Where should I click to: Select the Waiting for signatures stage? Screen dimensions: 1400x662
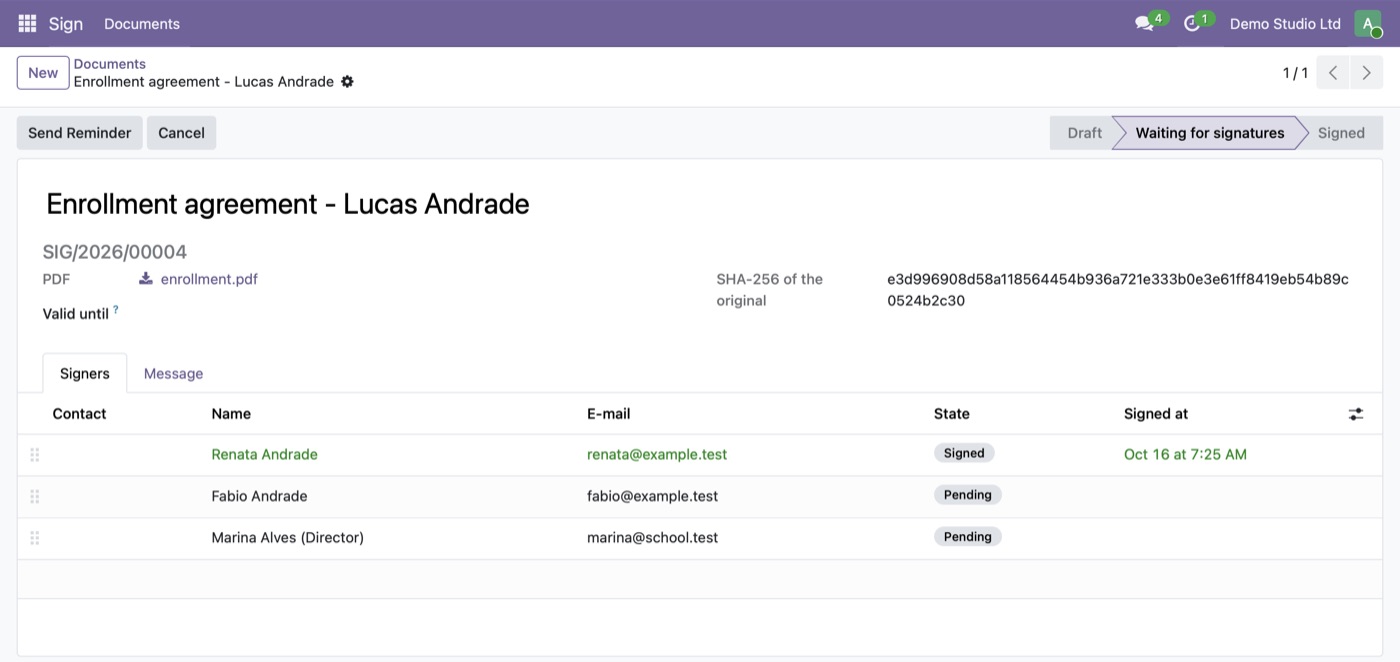1210,133
